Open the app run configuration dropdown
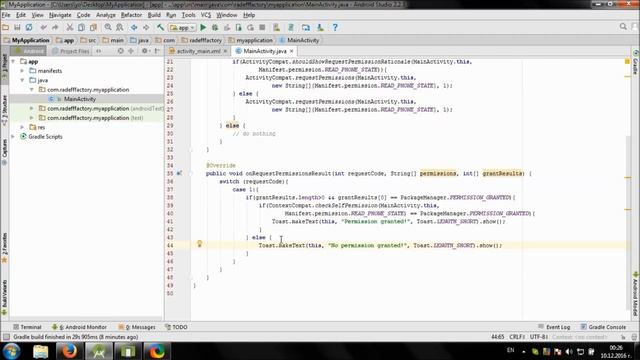Viewport: 640px width, 360px height. tap(182, 28)
